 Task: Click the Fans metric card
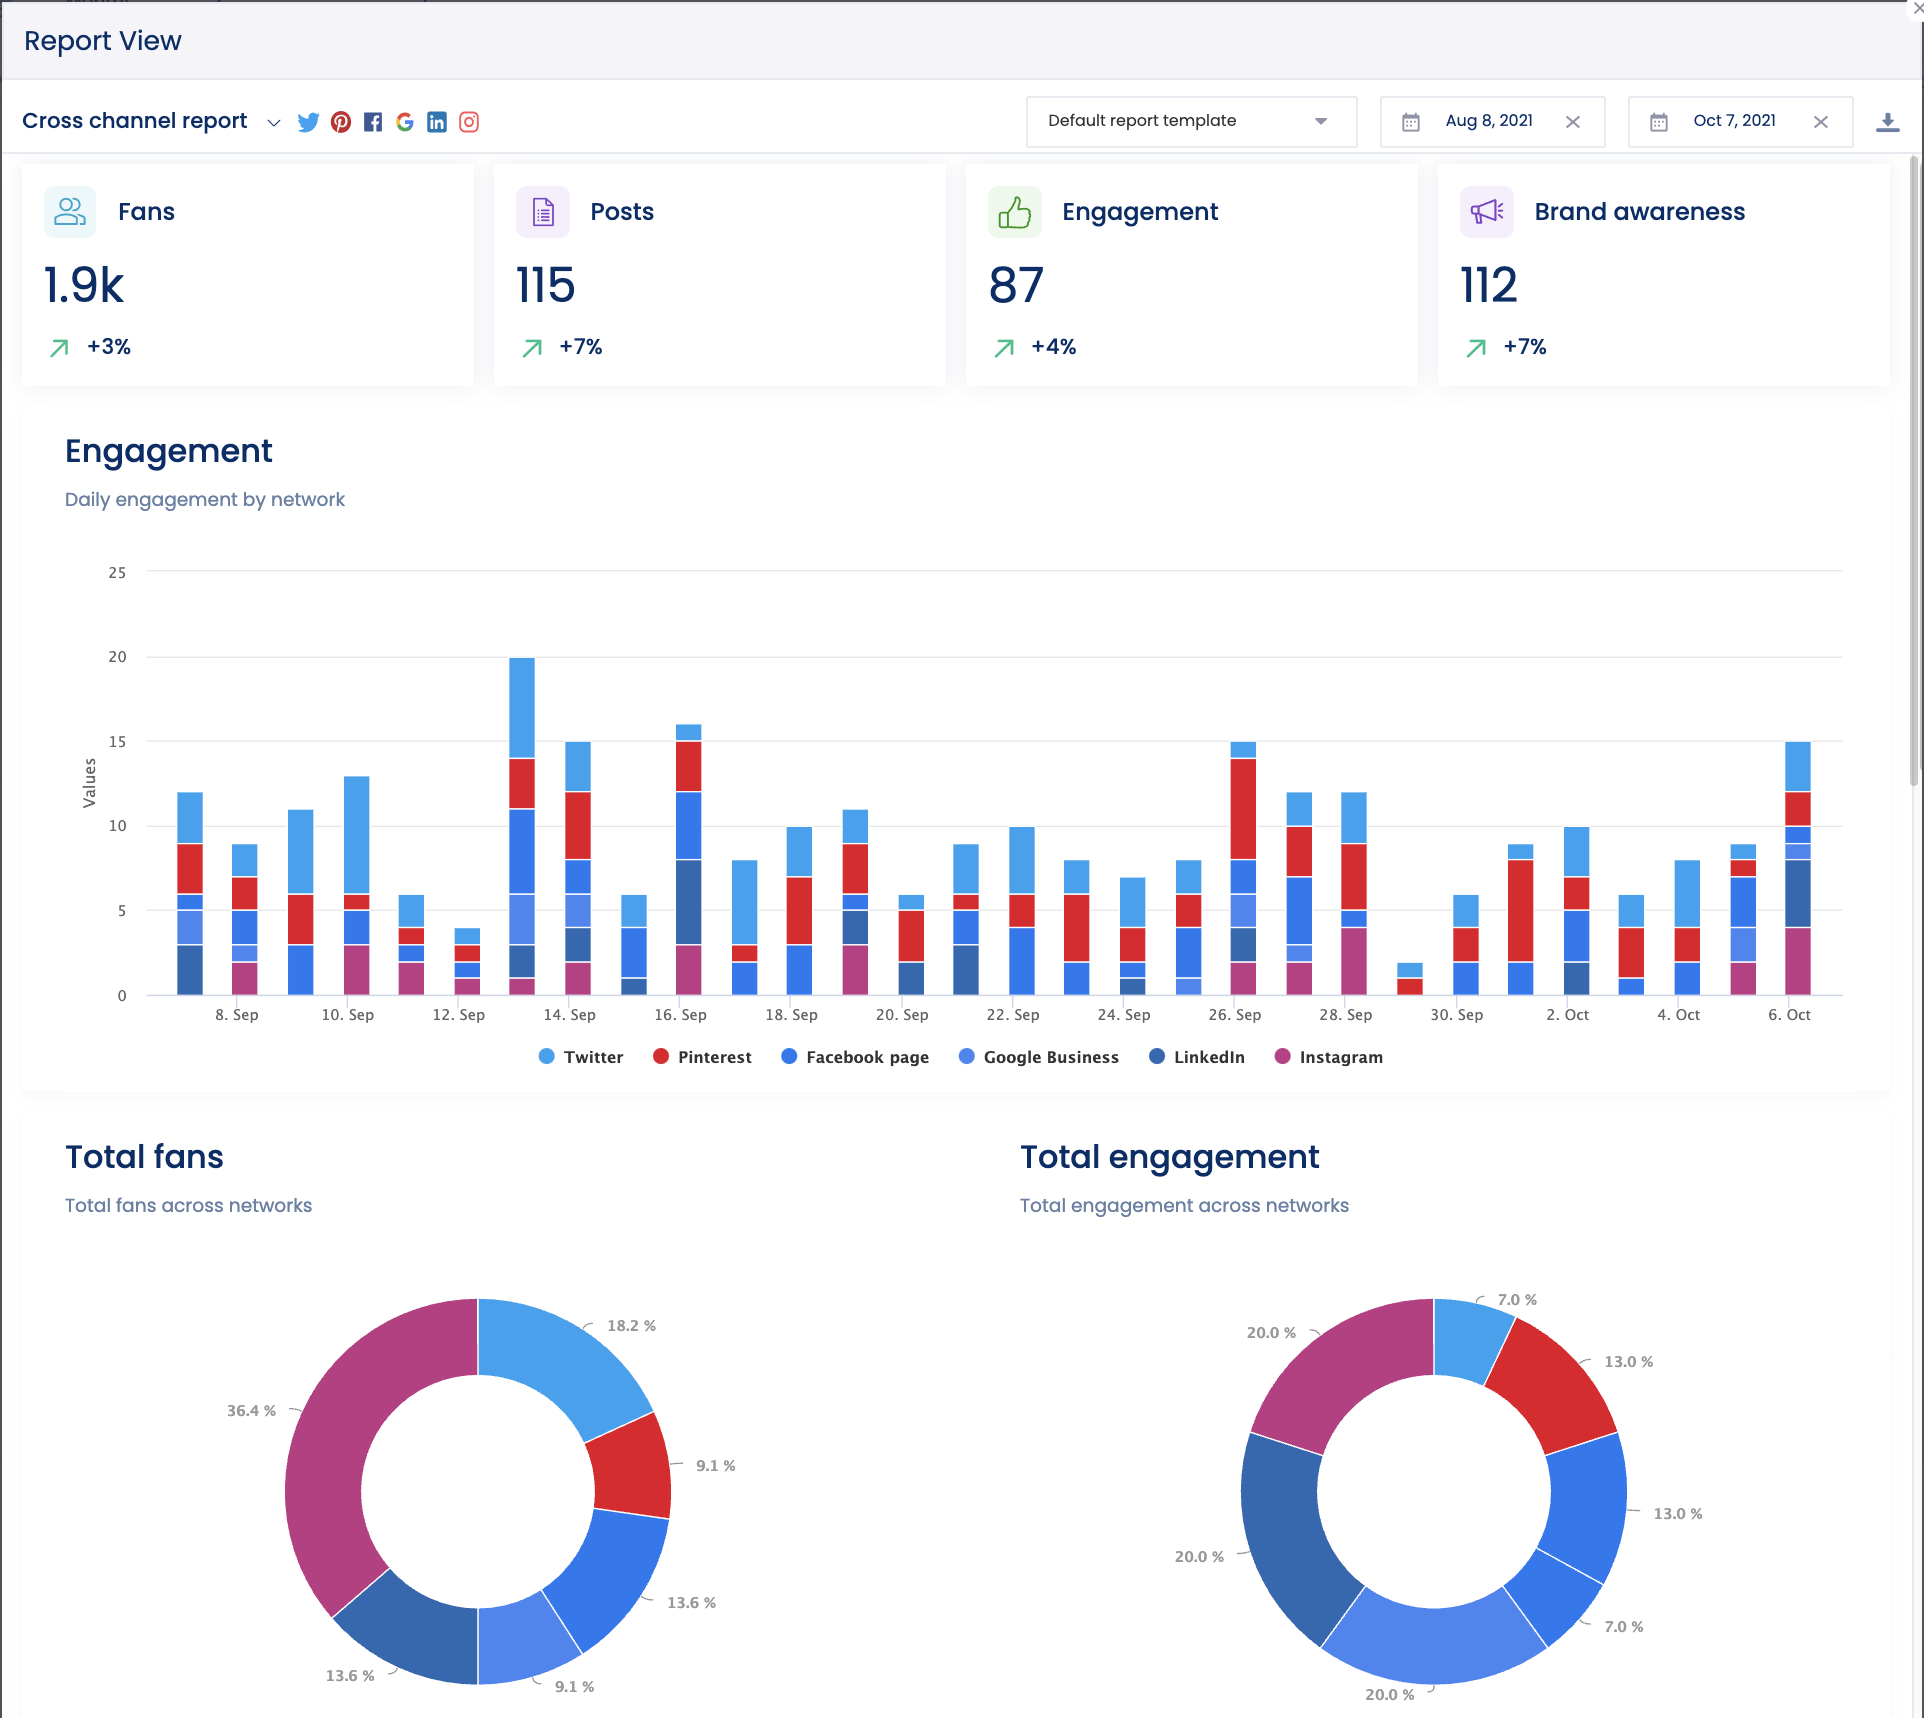[247, 274]
